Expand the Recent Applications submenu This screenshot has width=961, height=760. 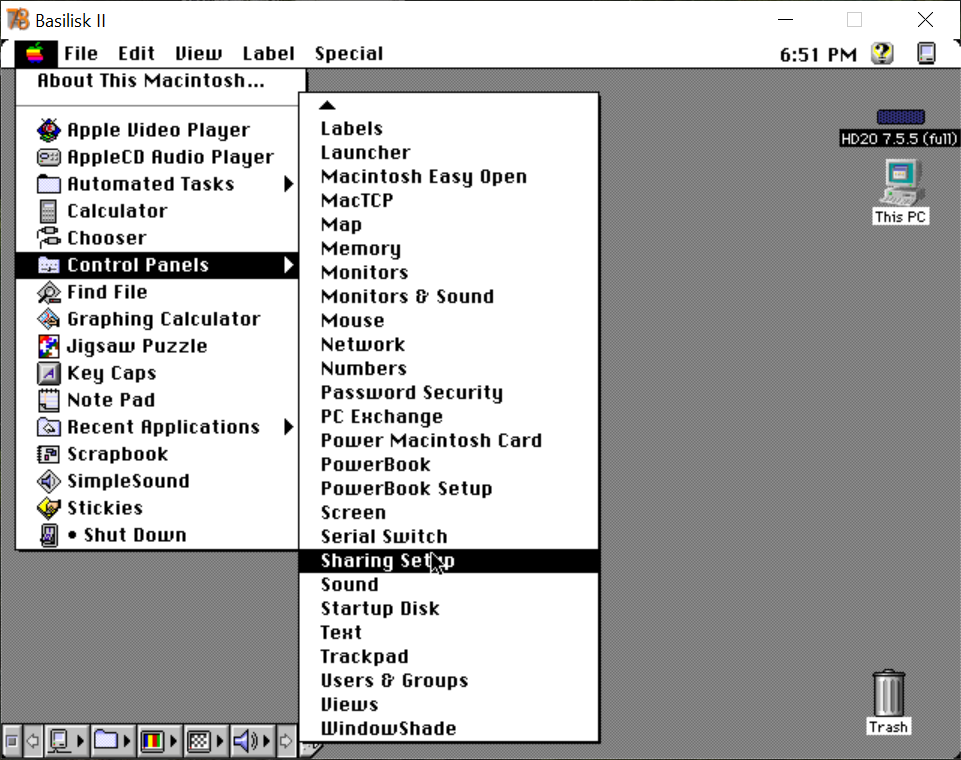click(157, 427)
